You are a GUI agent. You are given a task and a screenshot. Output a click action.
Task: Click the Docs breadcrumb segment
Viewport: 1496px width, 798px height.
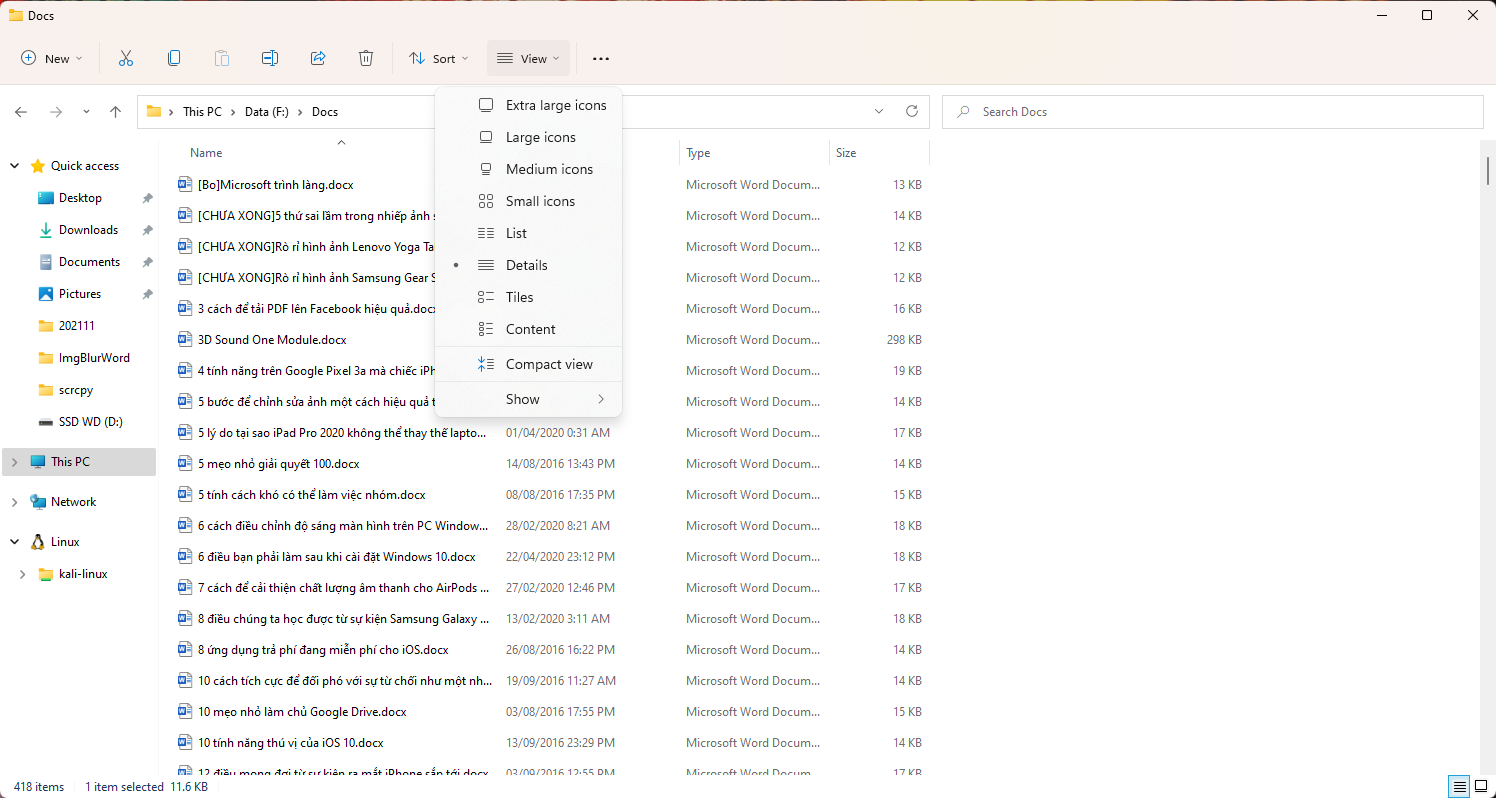(x=325, y=112)
